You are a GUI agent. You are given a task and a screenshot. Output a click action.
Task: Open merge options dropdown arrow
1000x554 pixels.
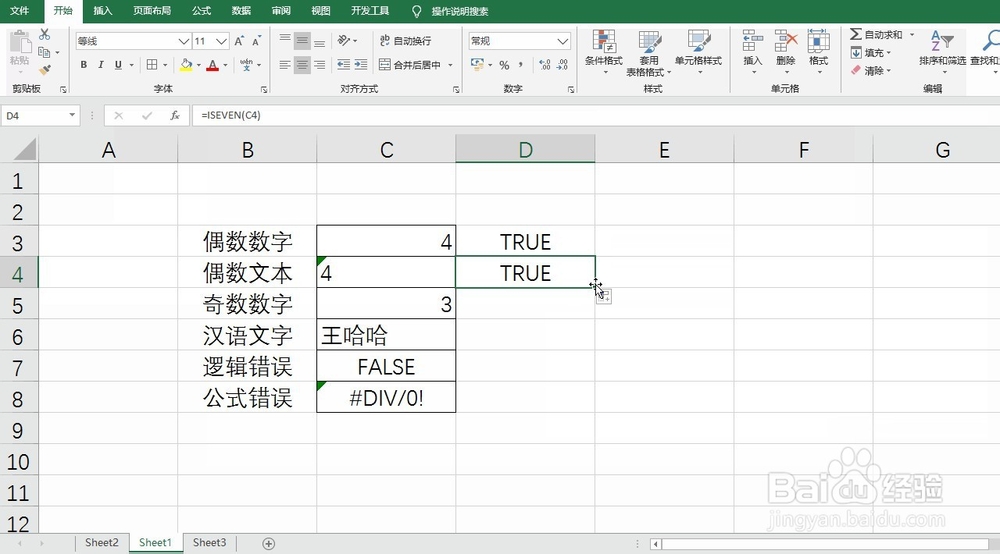pyautogui.click(x=450, y=65)
